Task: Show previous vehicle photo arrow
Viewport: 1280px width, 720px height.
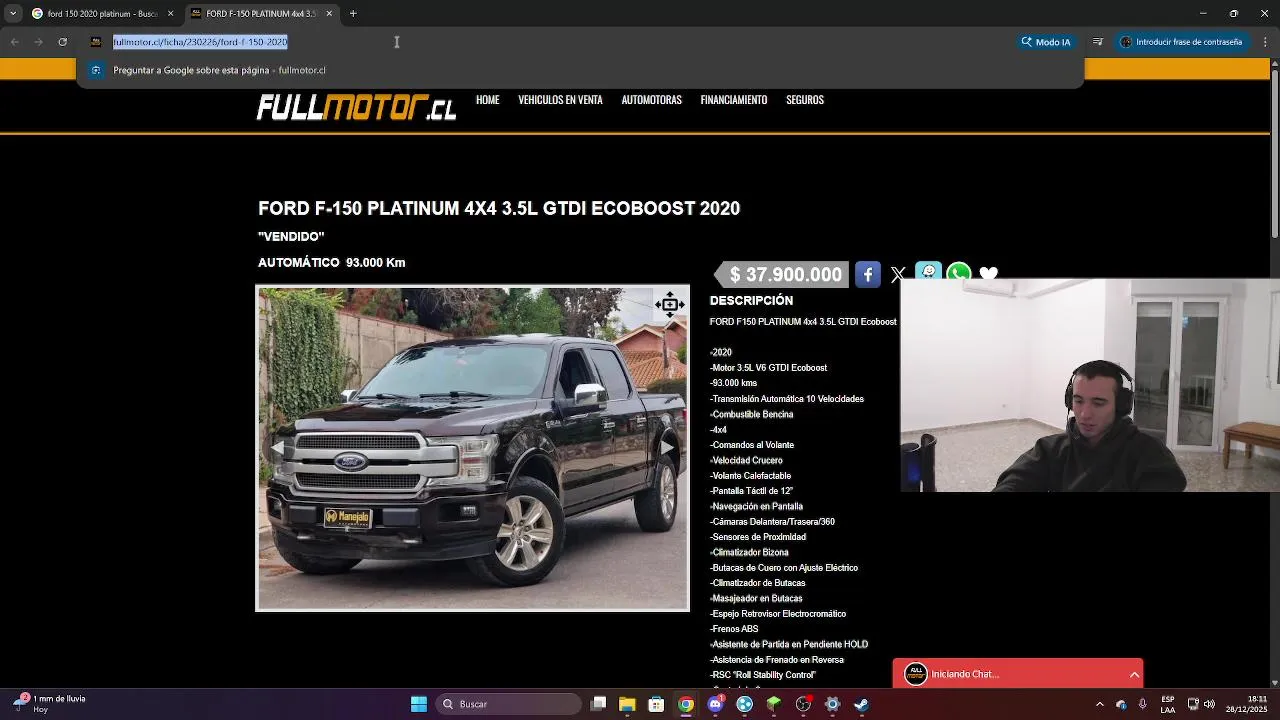Action: click(x=279, y=447)
